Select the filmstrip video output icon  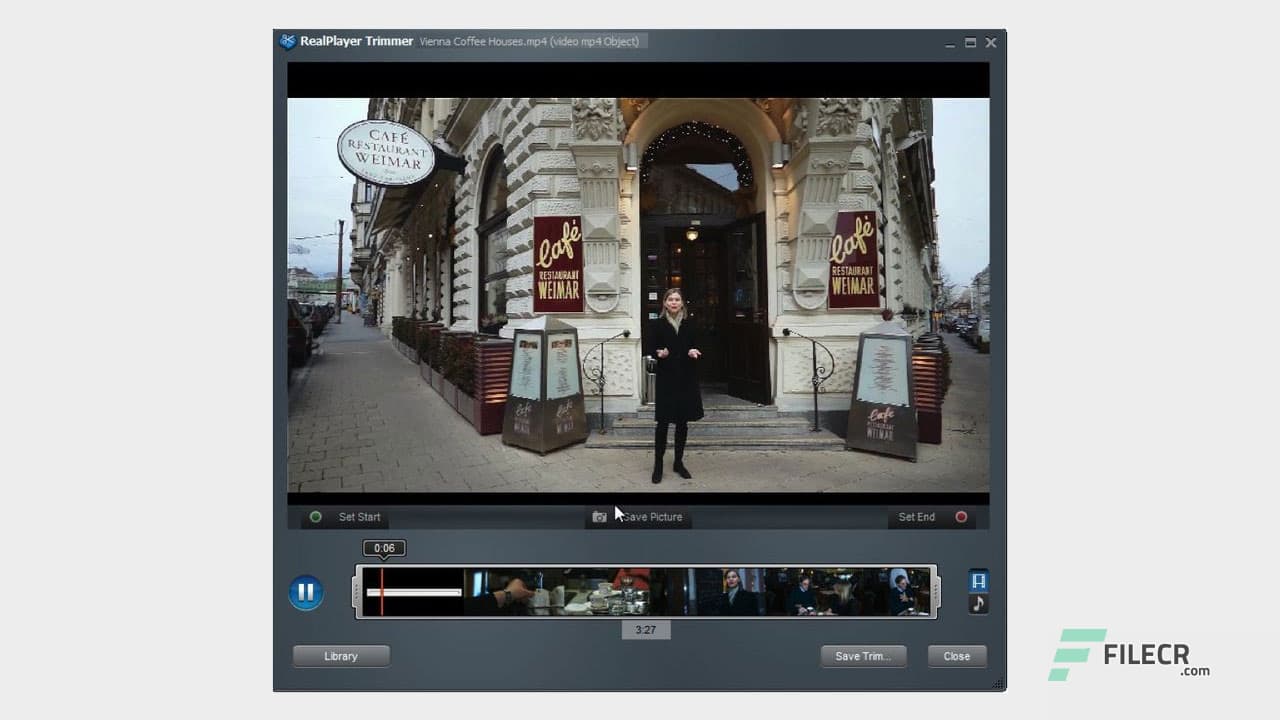[x=977, y=579]
